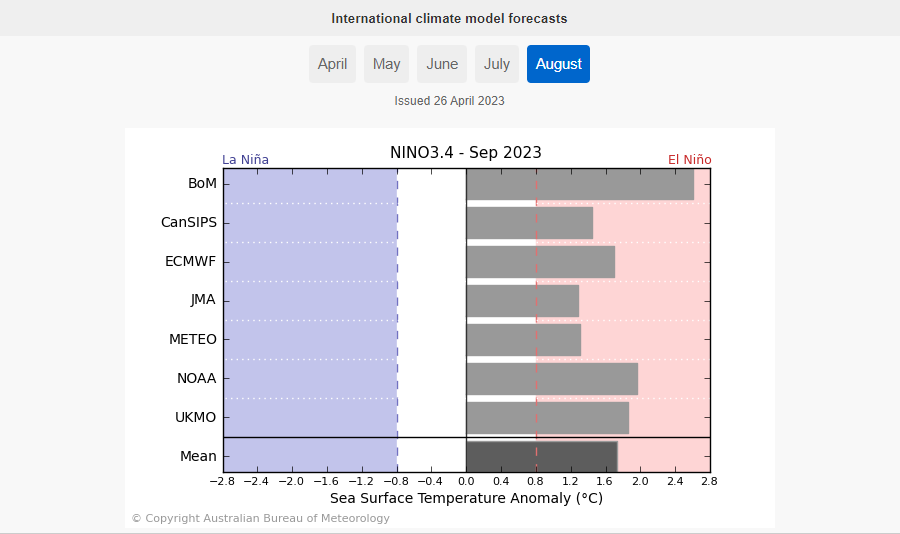The width and height of the screenshot is (900, 534).
Task: Click the NINO3.4 - Sep 2023 chart title
Action: coord(466,153)
